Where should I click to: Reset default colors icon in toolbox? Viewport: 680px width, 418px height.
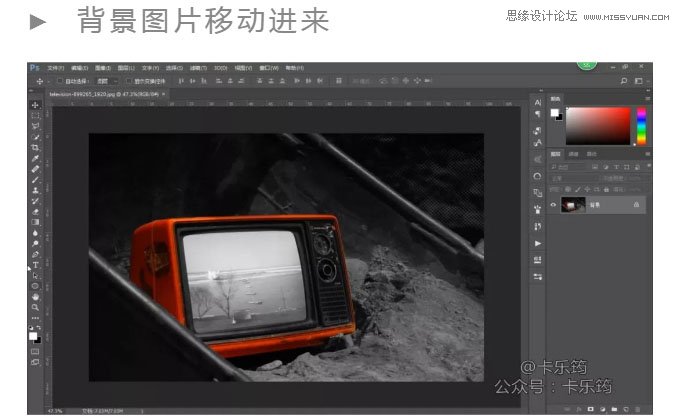pyautogui.click(x=31, y=328)
